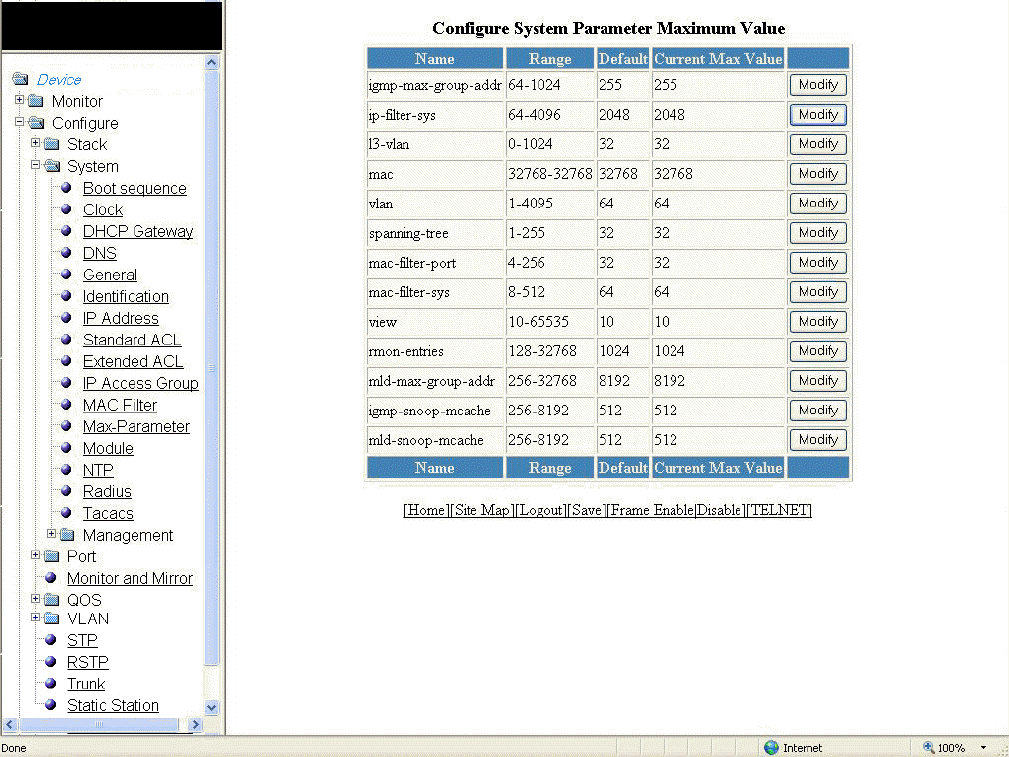Click the sidebar scroll up arrow
1009x757 pixels.
(x=211, y=63)
